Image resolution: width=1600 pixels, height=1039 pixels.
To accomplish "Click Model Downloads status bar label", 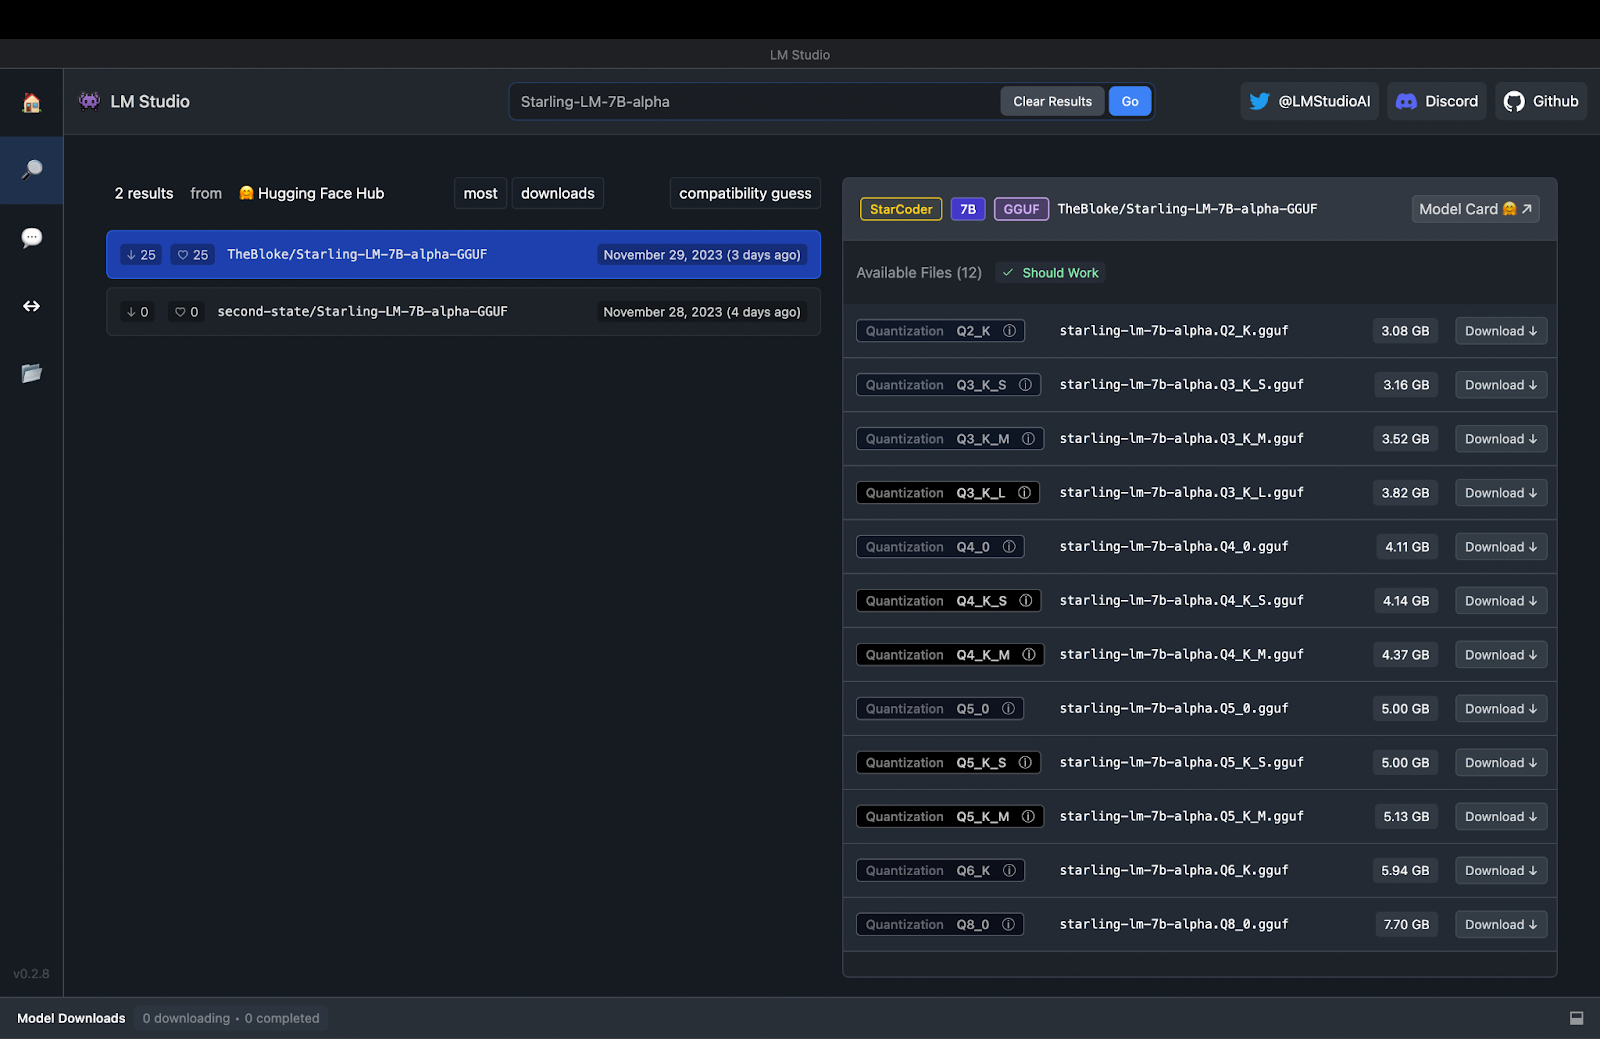I will 71,1018.
